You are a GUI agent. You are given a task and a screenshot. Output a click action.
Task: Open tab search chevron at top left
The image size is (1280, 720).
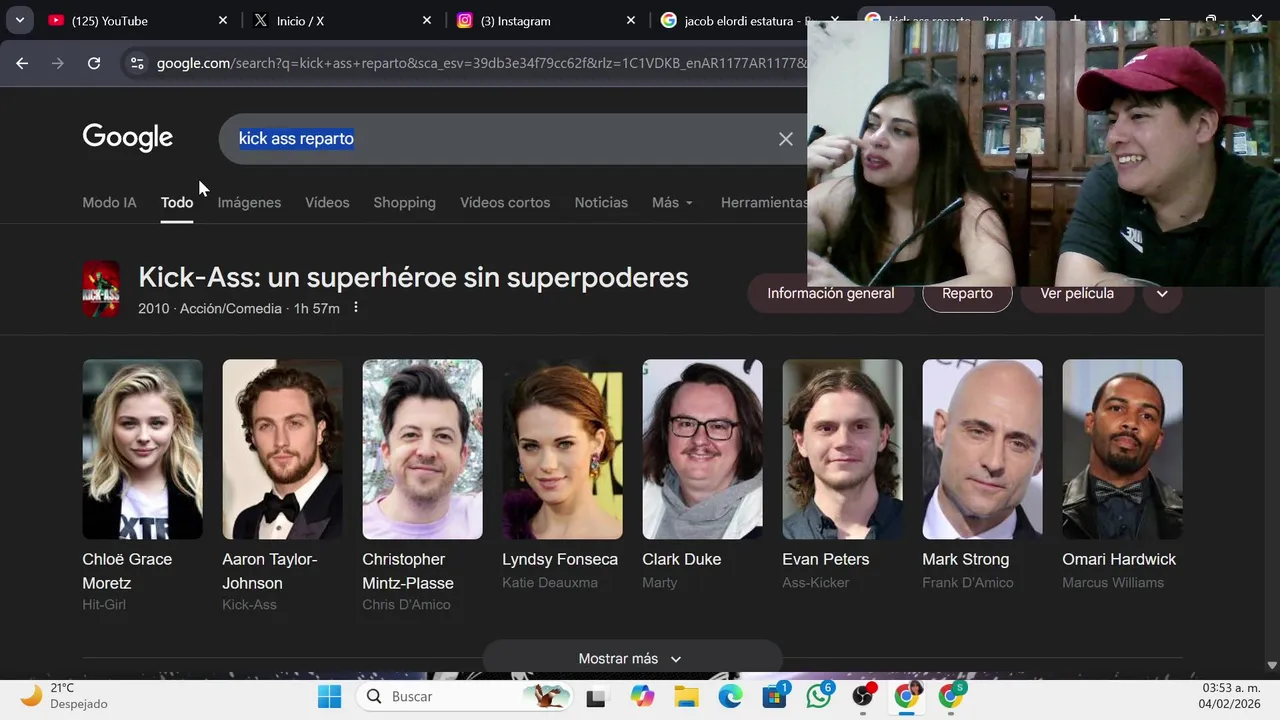[19, 20]
